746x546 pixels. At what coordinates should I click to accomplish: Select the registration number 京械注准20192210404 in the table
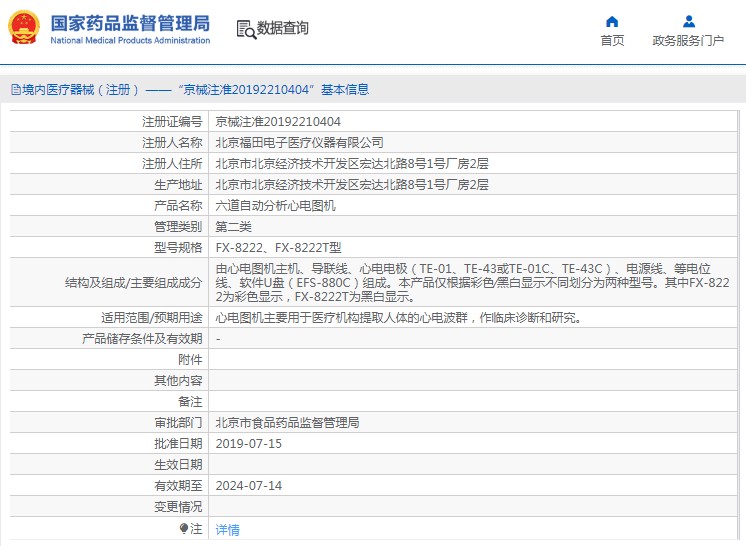[x=271, y=121]
